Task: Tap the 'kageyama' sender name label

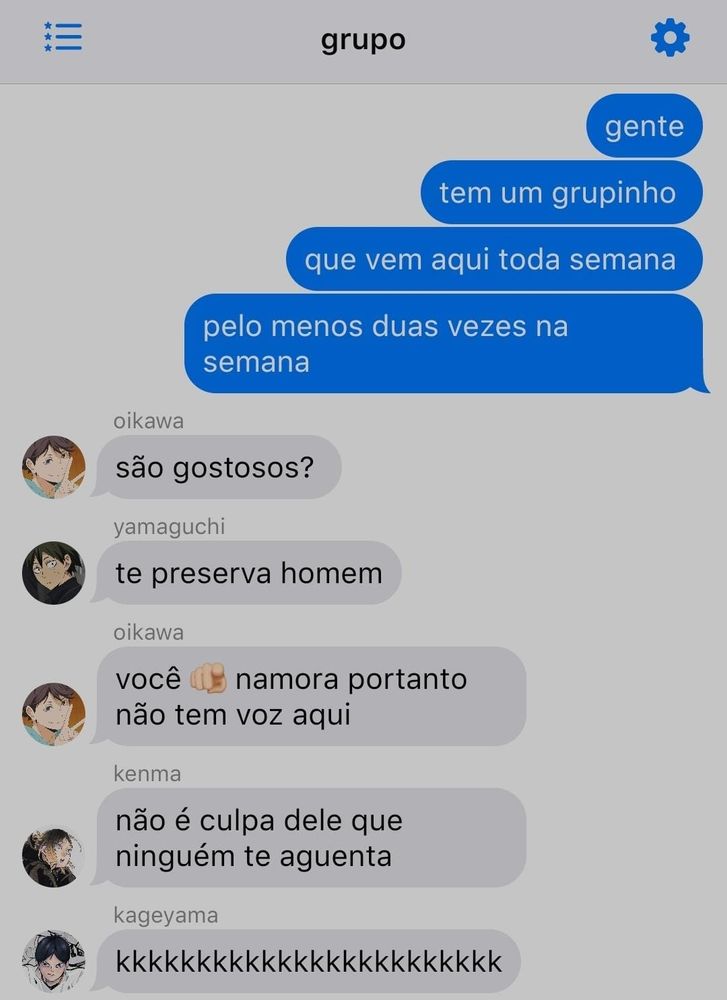Action: [x=166, y=915]
